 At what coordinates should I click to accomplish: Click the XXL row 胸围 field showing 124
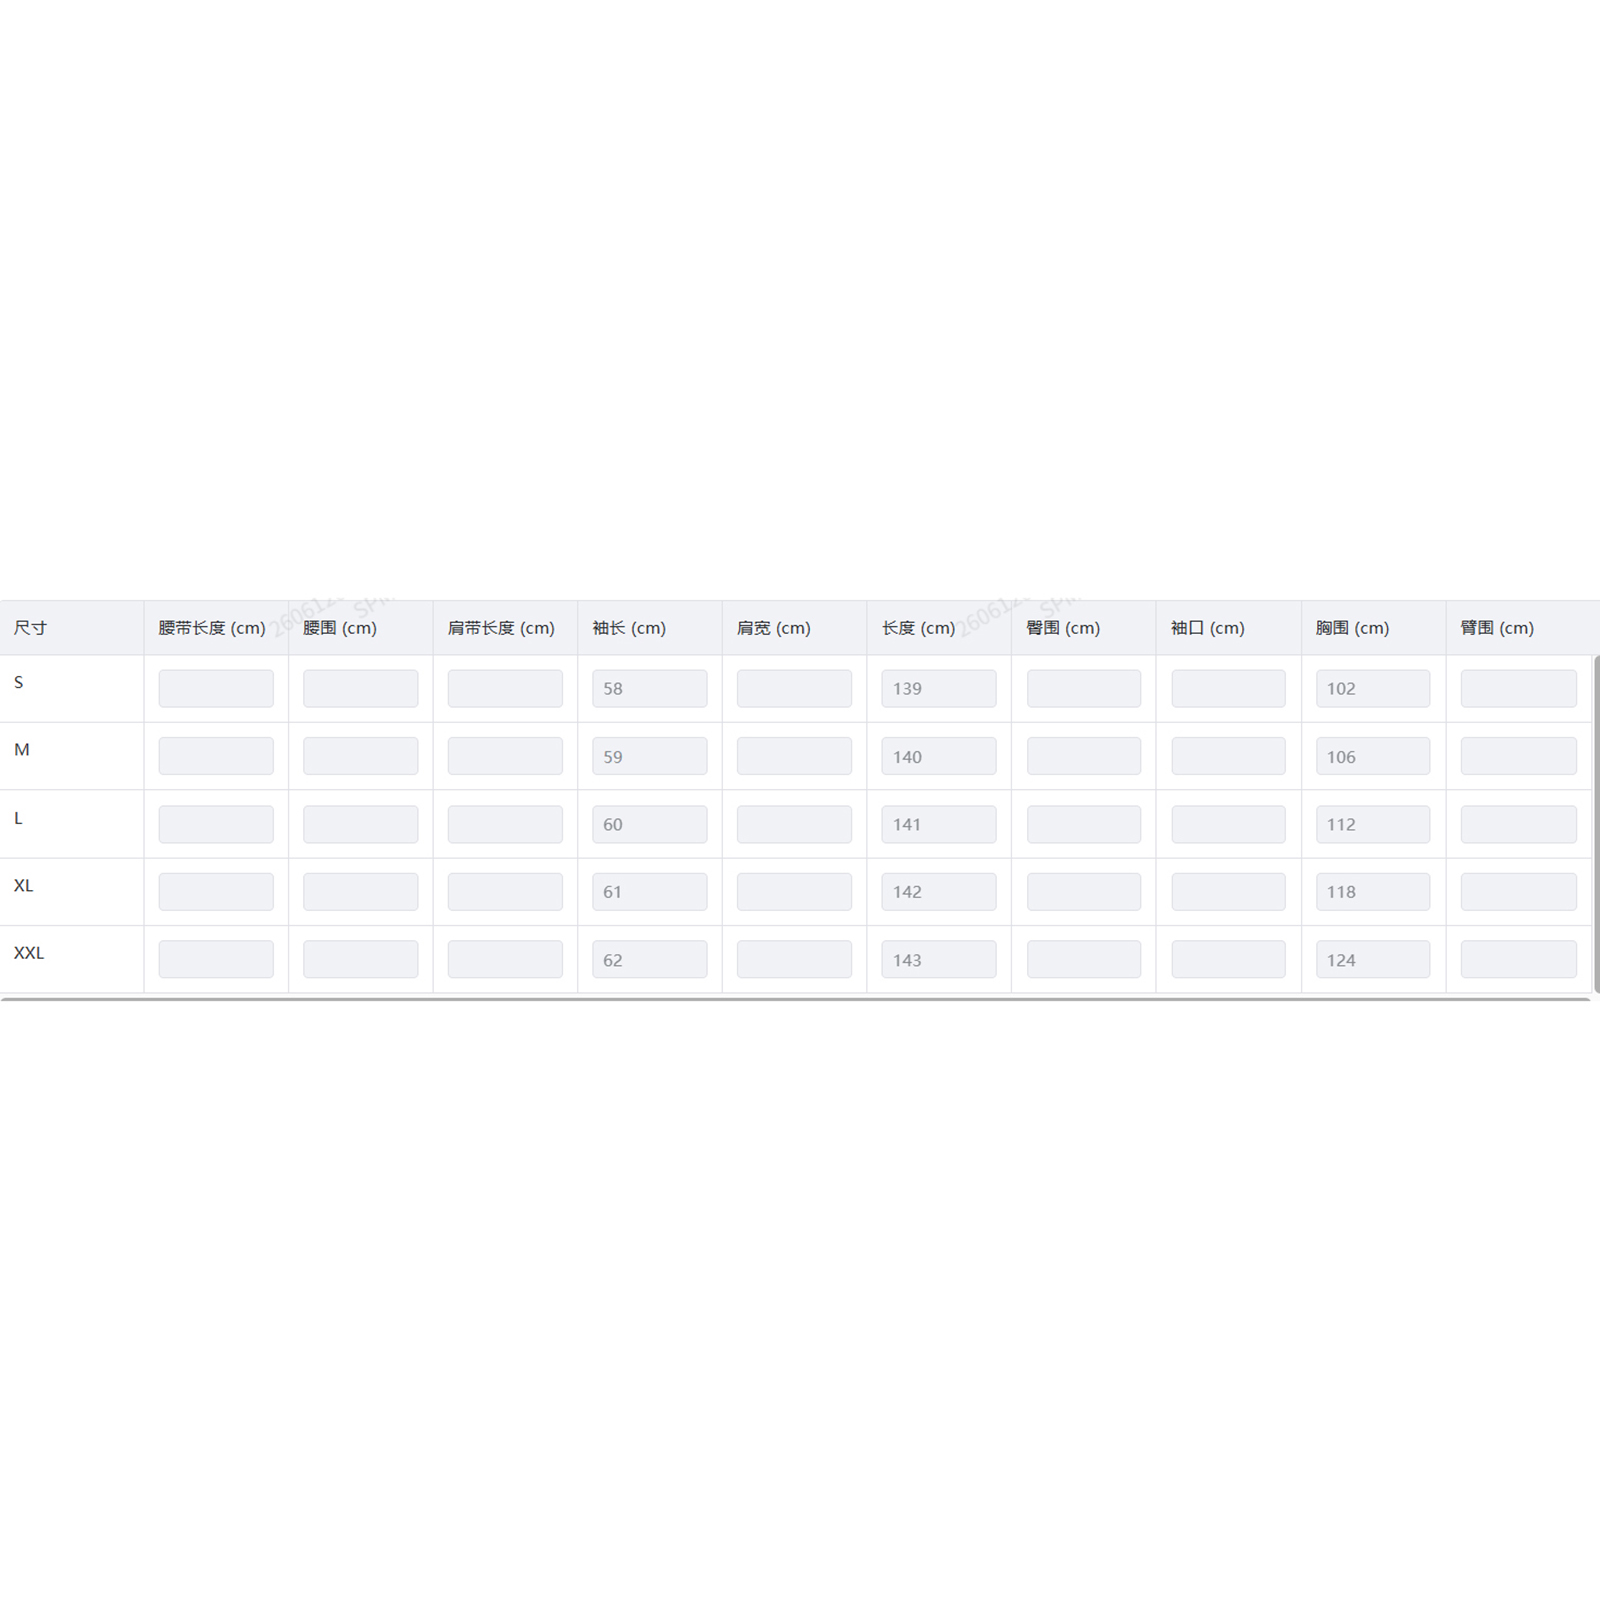[x=1372, y=960]
